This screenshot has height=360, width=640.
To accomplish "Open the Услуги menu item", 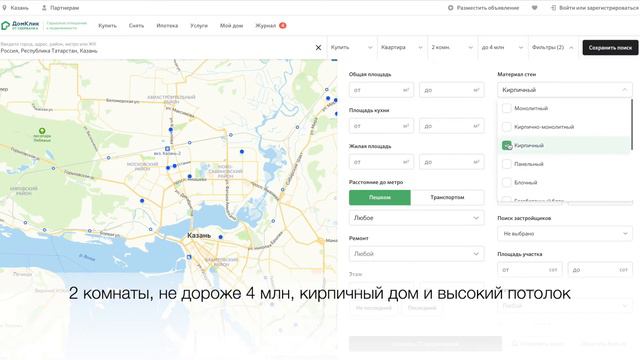I will click(x=199, y=26).
